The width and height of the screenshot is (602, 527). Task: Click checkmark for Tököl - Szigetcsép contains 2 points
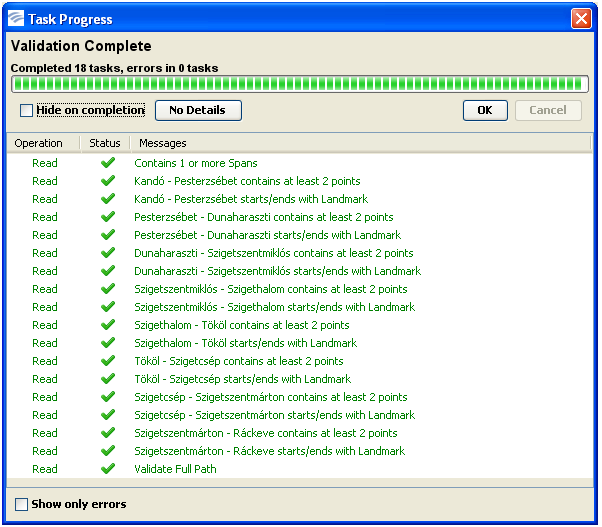coord(108,361)
